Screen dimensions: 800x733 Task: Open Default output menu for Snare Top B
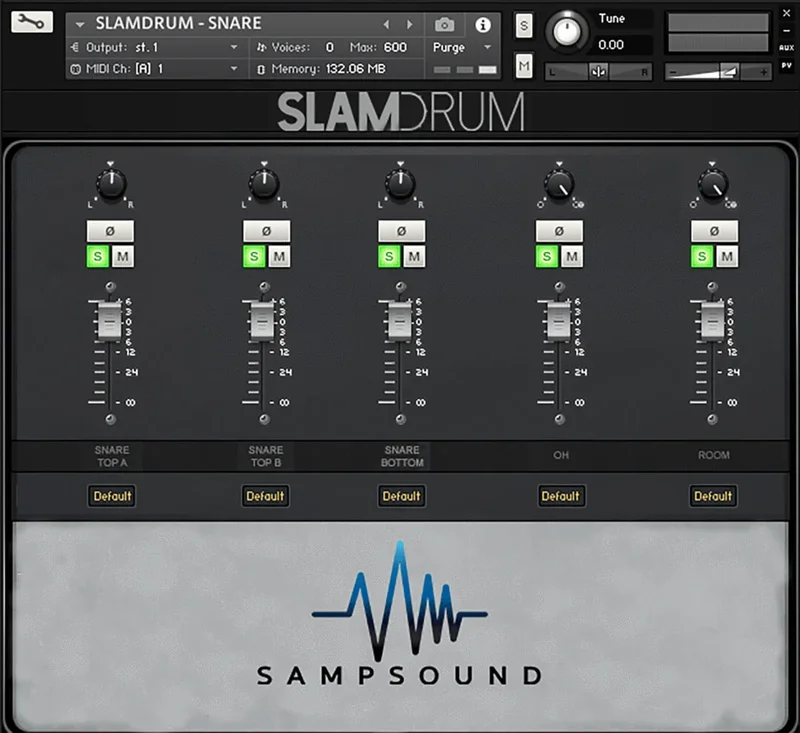point(265,496)
